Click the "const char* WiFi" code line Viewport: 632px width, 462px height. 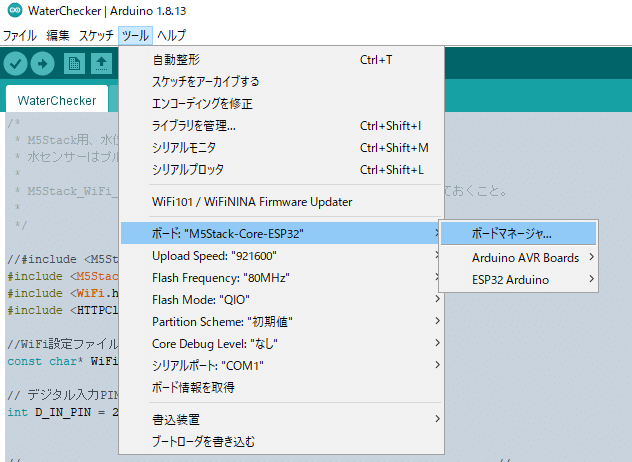(x=63, y=361)
